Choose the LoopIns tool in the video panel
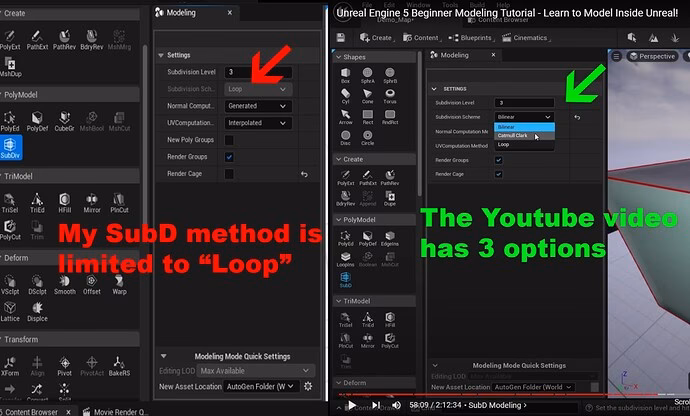The height and width of the screenshot is (416, 690). click(345, 259)
